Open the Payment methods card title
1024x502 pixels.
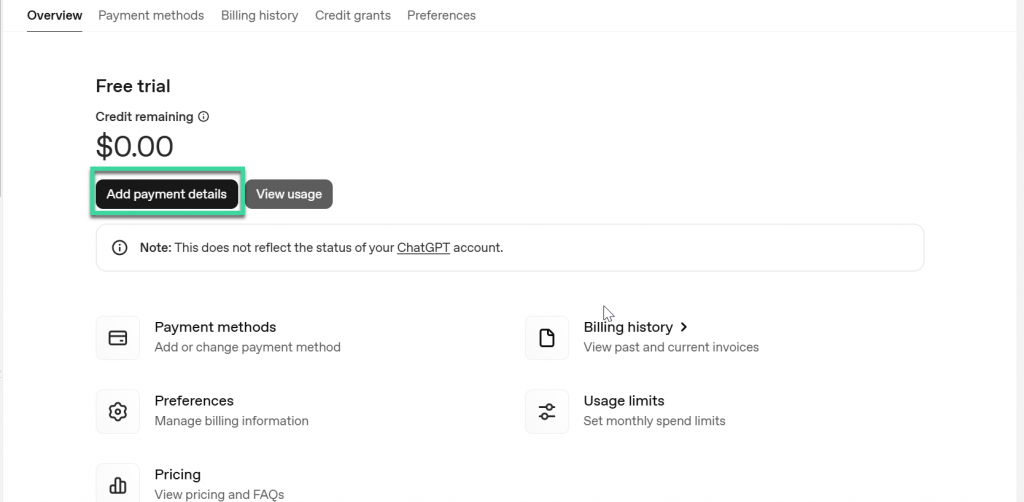215,327
